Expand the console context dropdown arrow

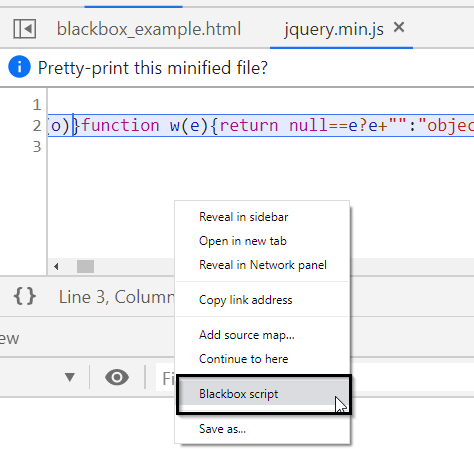tap(70, 377)
